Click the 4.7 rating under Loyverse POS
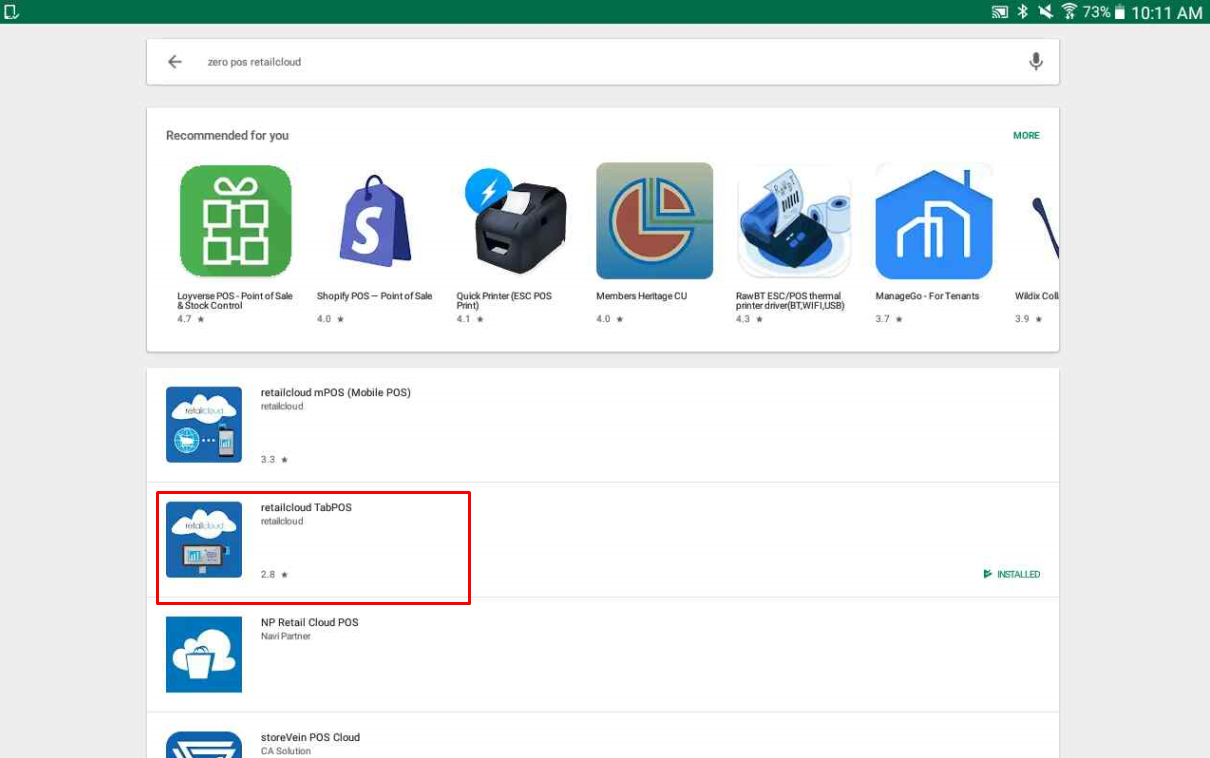Screen dimensions: 1210x758 coord(190,319)
